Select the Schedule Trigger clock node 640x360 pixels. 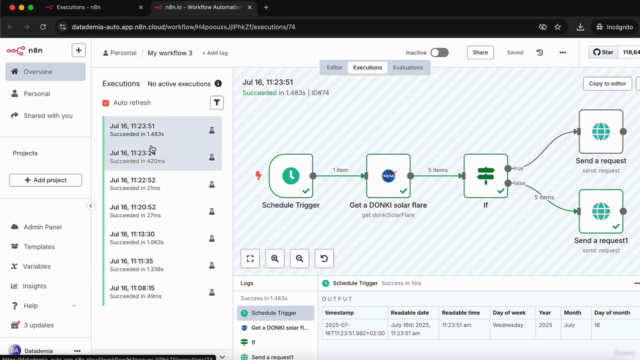[291, 176]
